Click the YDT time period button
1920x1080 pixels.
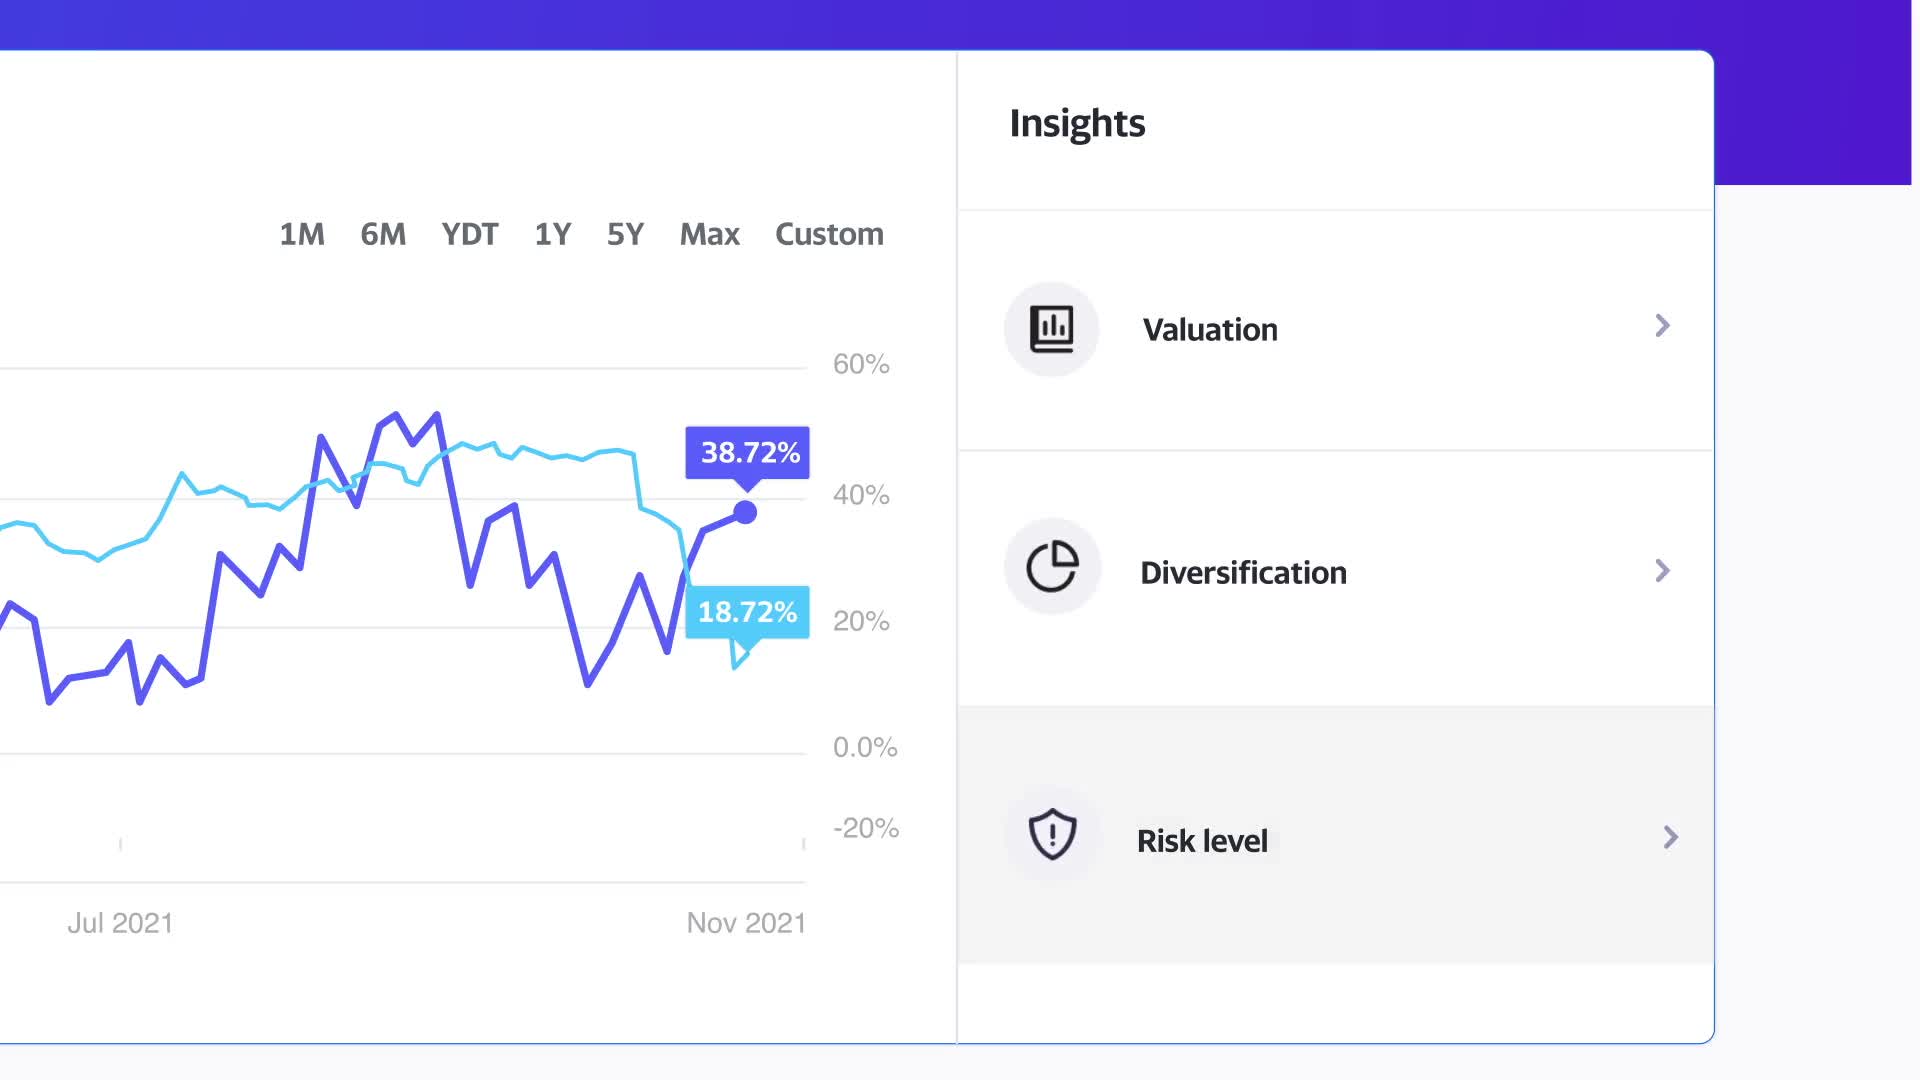[x=469, y=235]
